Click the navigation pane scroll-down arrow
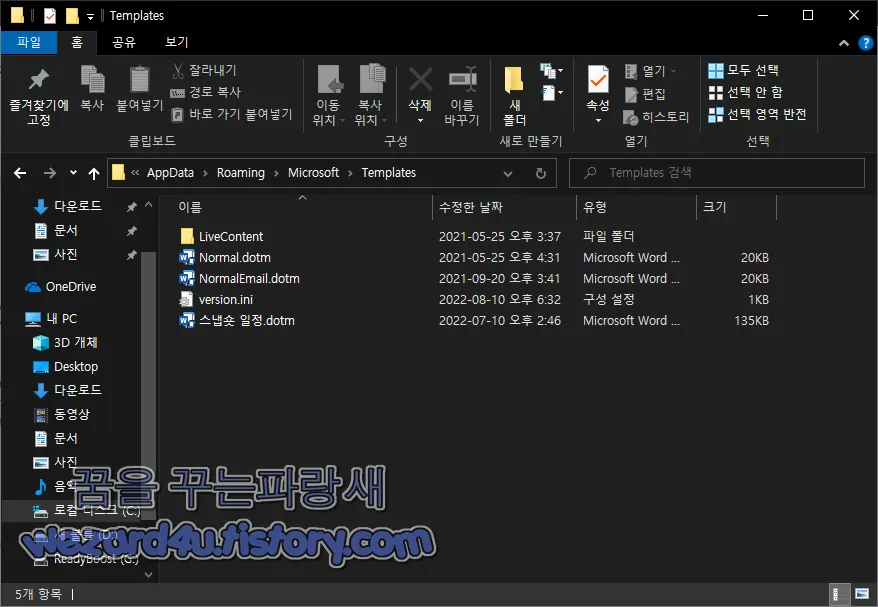This screenshot has height=607, width=878. click(x=148, y=575)
